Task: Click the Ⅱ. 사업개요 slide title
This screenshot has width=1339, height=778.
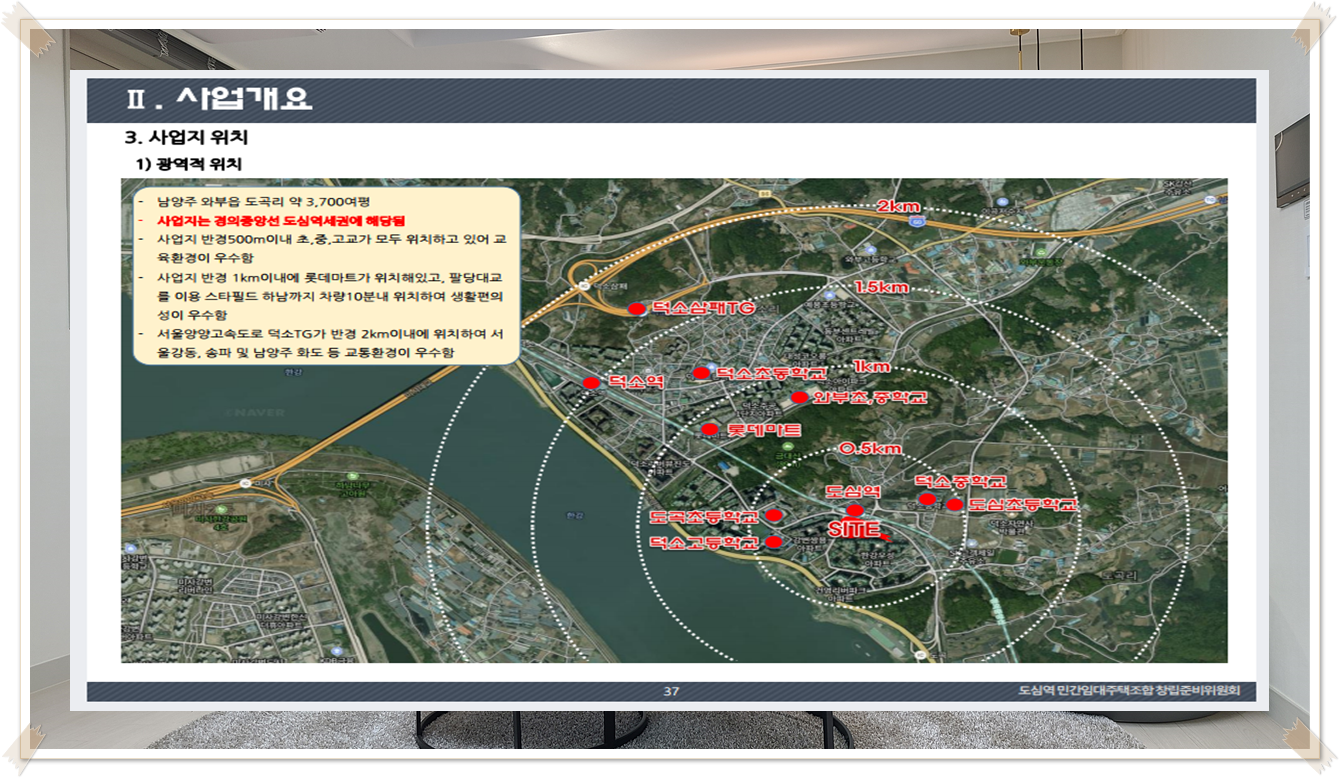Action: click(220, 99)
